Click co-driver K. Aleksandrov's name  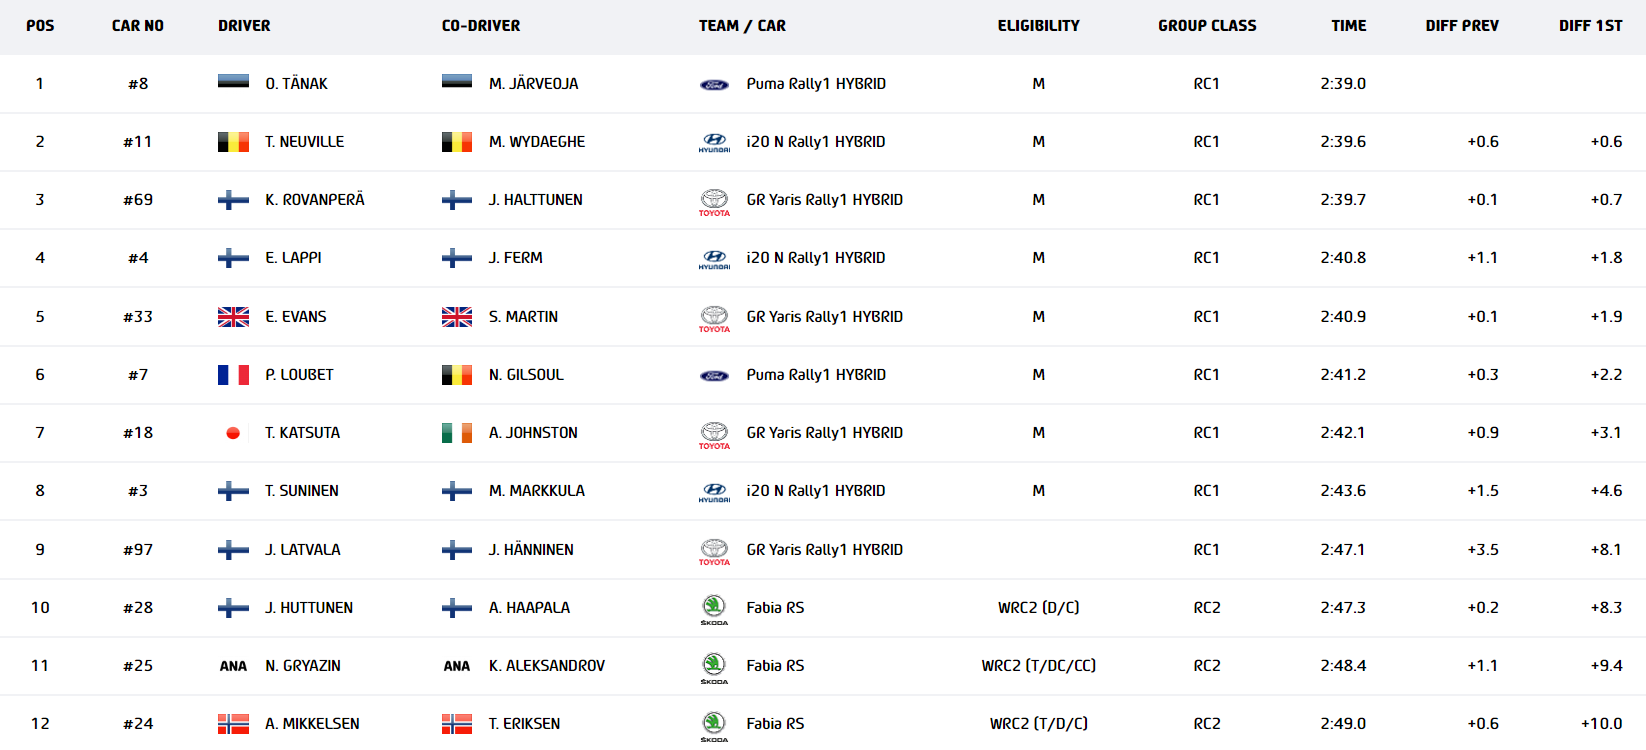pyautogui.click(x=546, y=666)
